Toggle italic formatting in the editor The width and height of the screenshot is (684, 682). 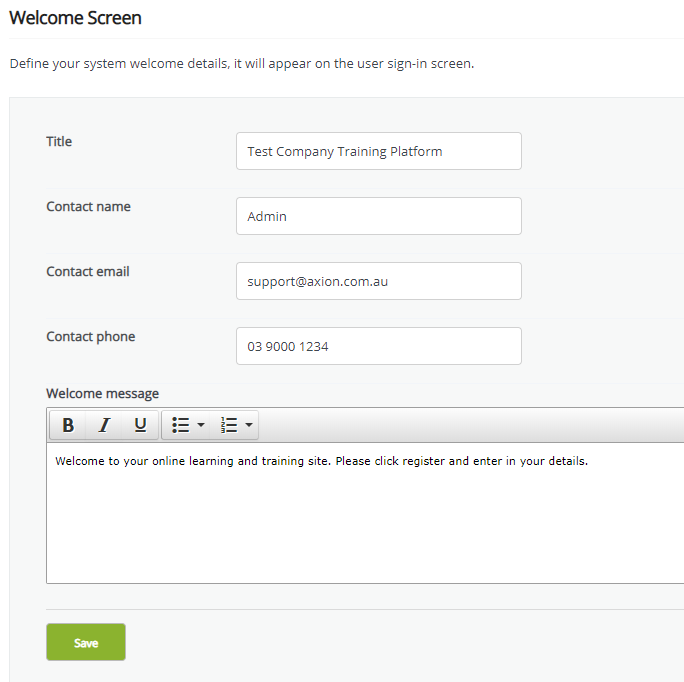(x=104, y=425)
